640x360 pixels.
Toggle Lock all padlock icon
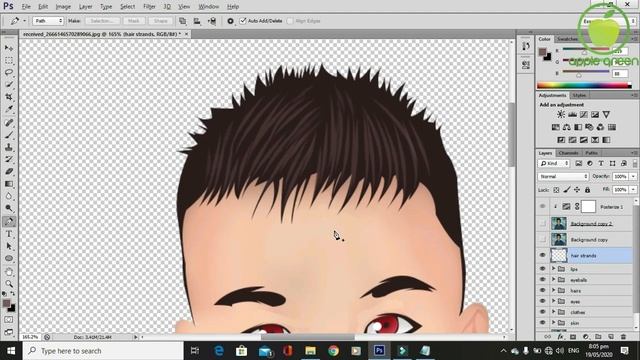tap(587, 190)
